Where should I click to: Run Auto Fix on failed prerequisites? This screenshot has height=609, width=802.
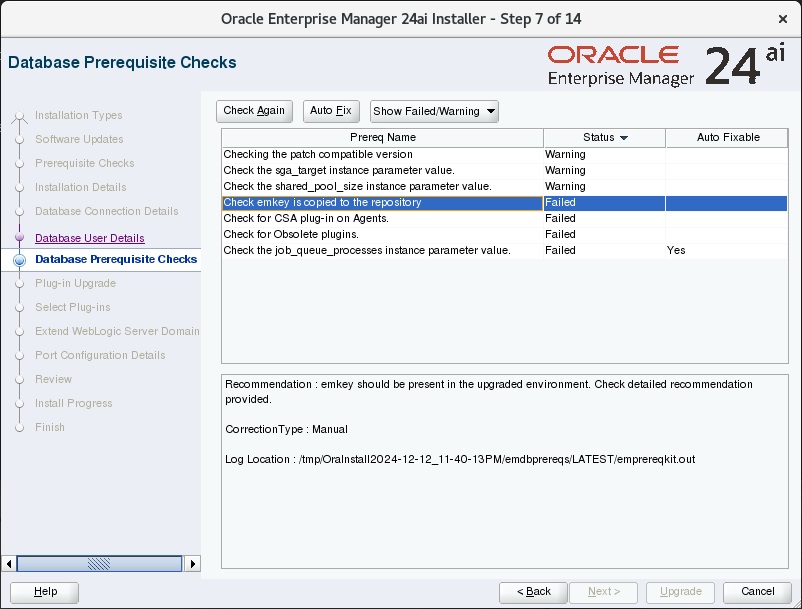click(x=331, y=111)
